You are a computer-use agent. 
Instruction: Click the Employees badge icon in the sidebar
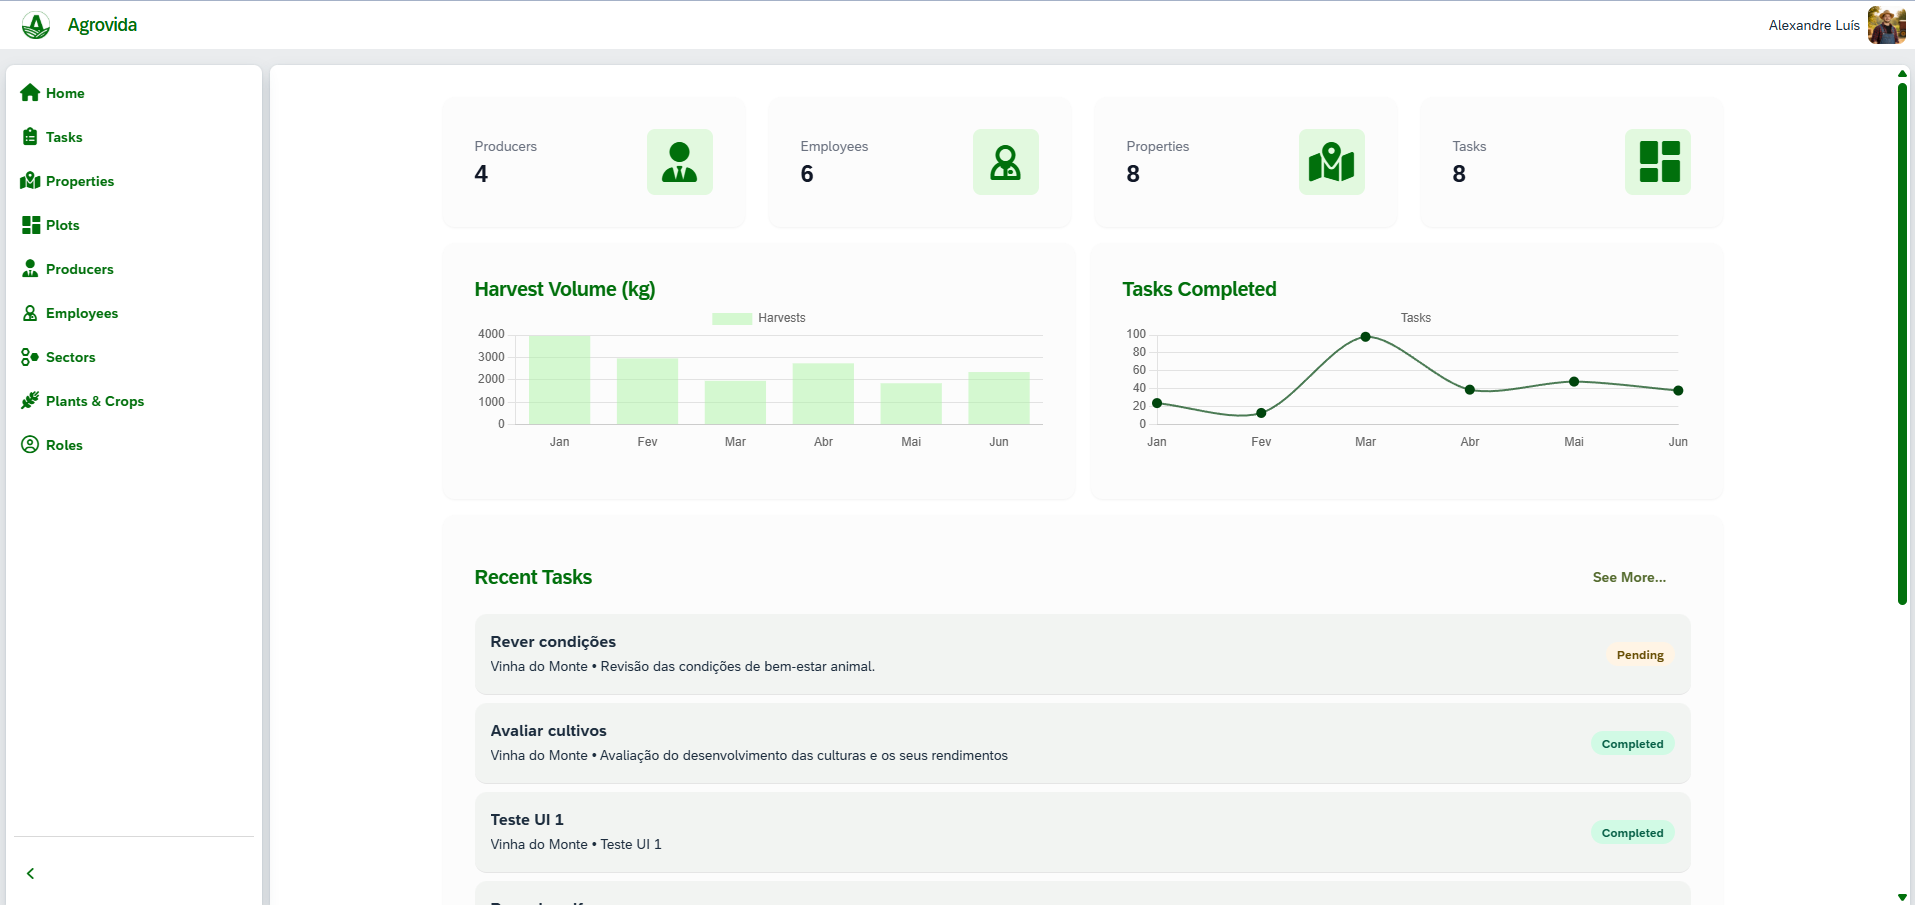(x=30, y=313)
